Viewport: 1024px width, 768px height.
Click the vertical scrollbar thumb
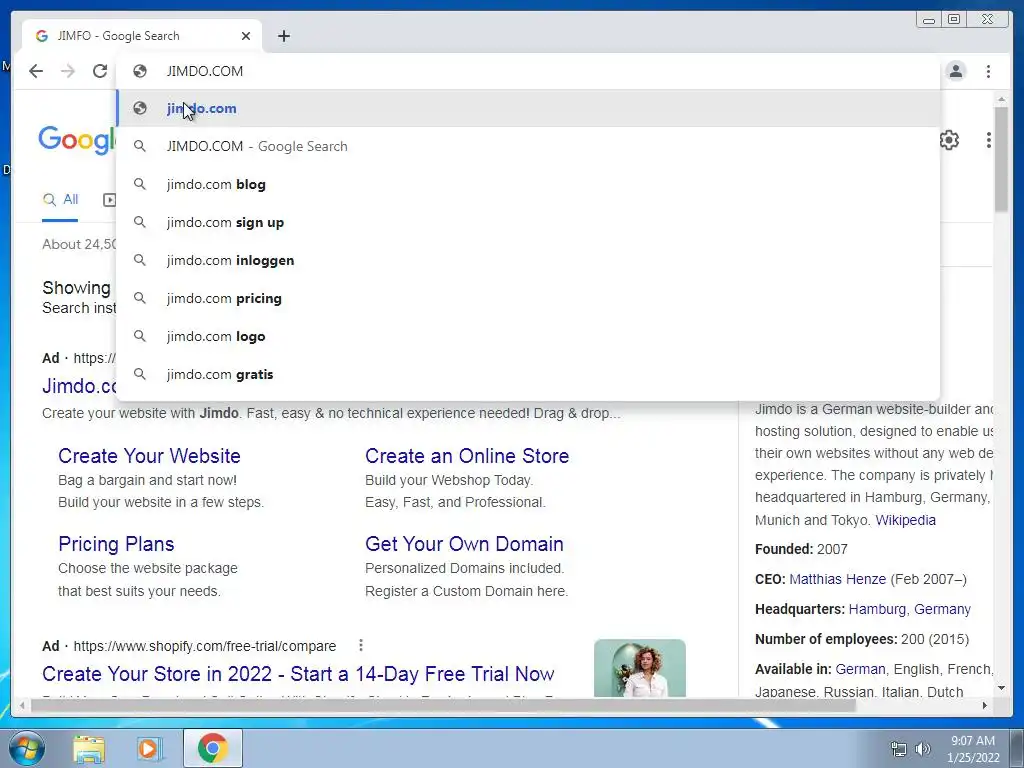tap(1001, 159)
